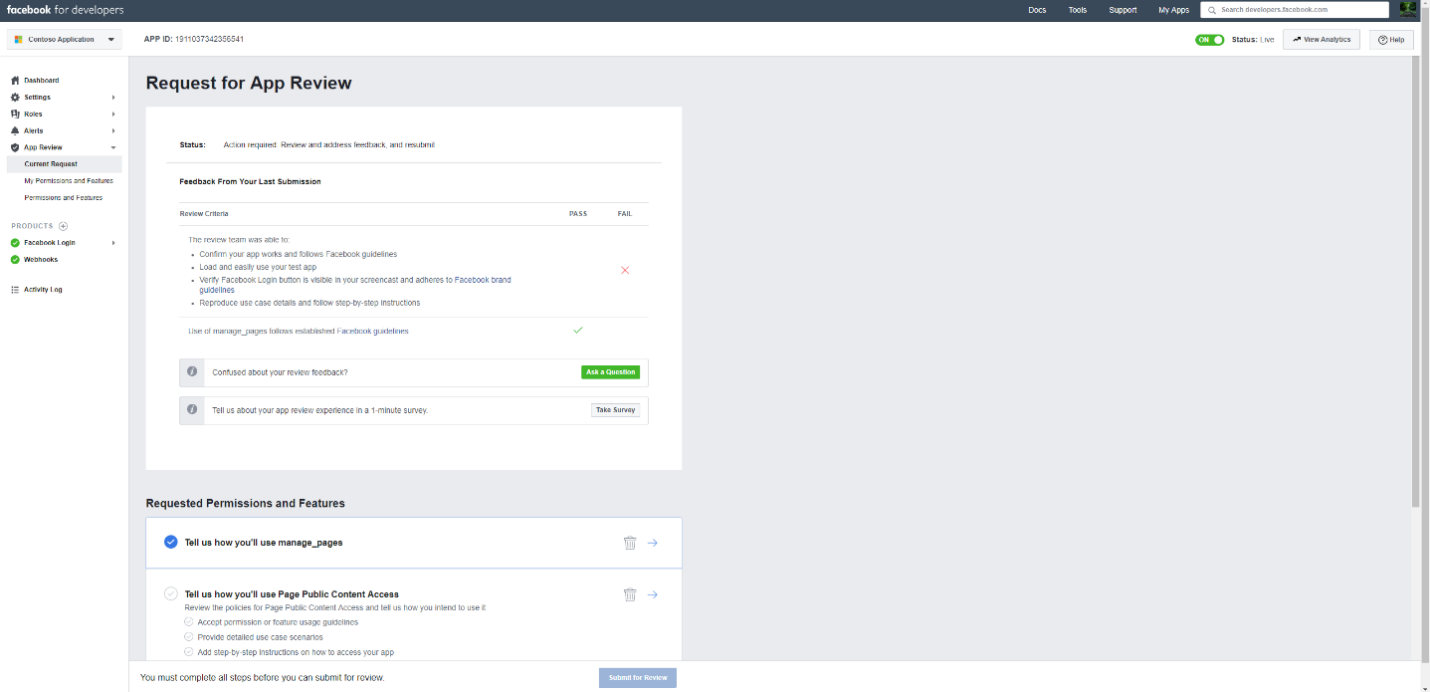Turn off the app's ON status toggle
This screenshot has height=692, width=1430.
[x=1209, y=39]
